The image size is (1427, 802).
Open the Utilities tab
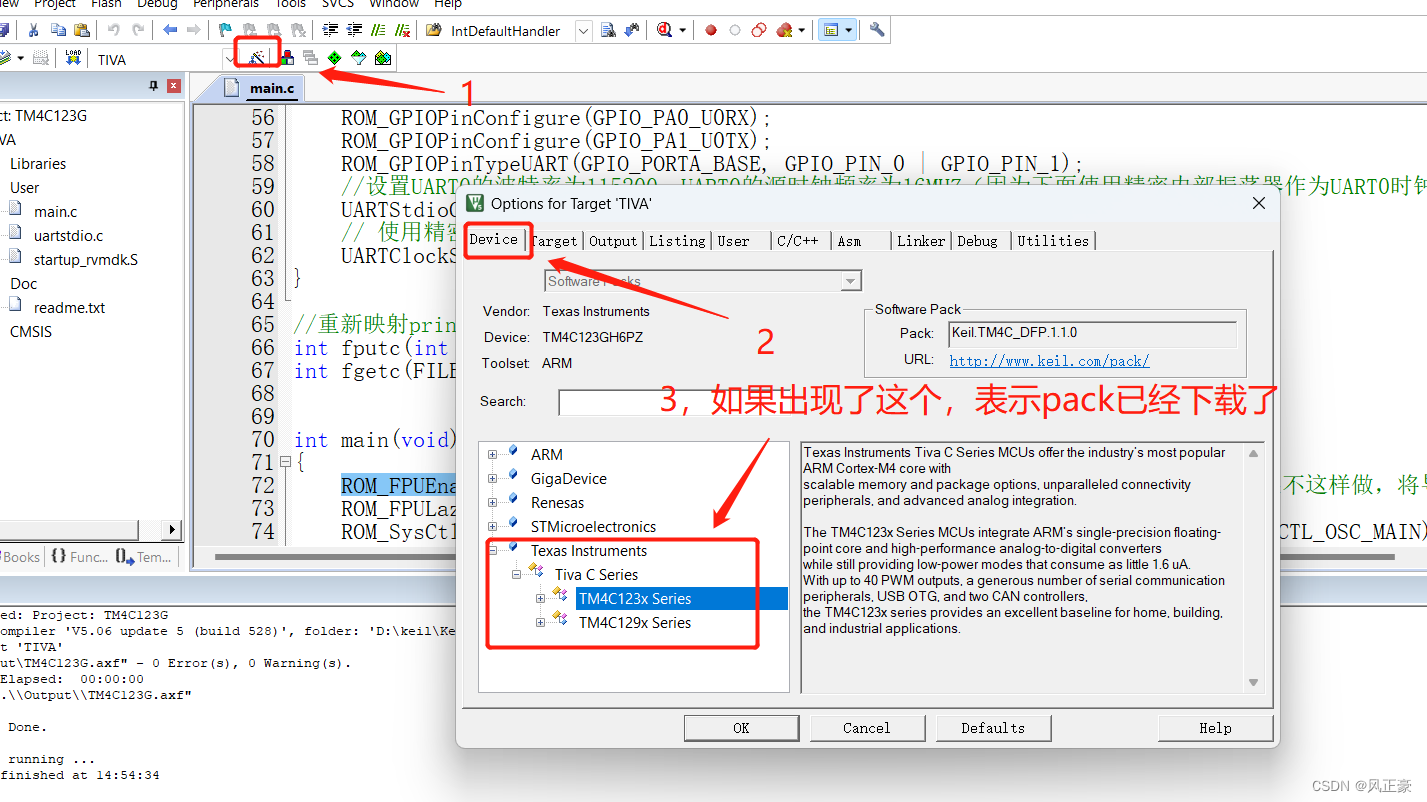click(1053, 241)
